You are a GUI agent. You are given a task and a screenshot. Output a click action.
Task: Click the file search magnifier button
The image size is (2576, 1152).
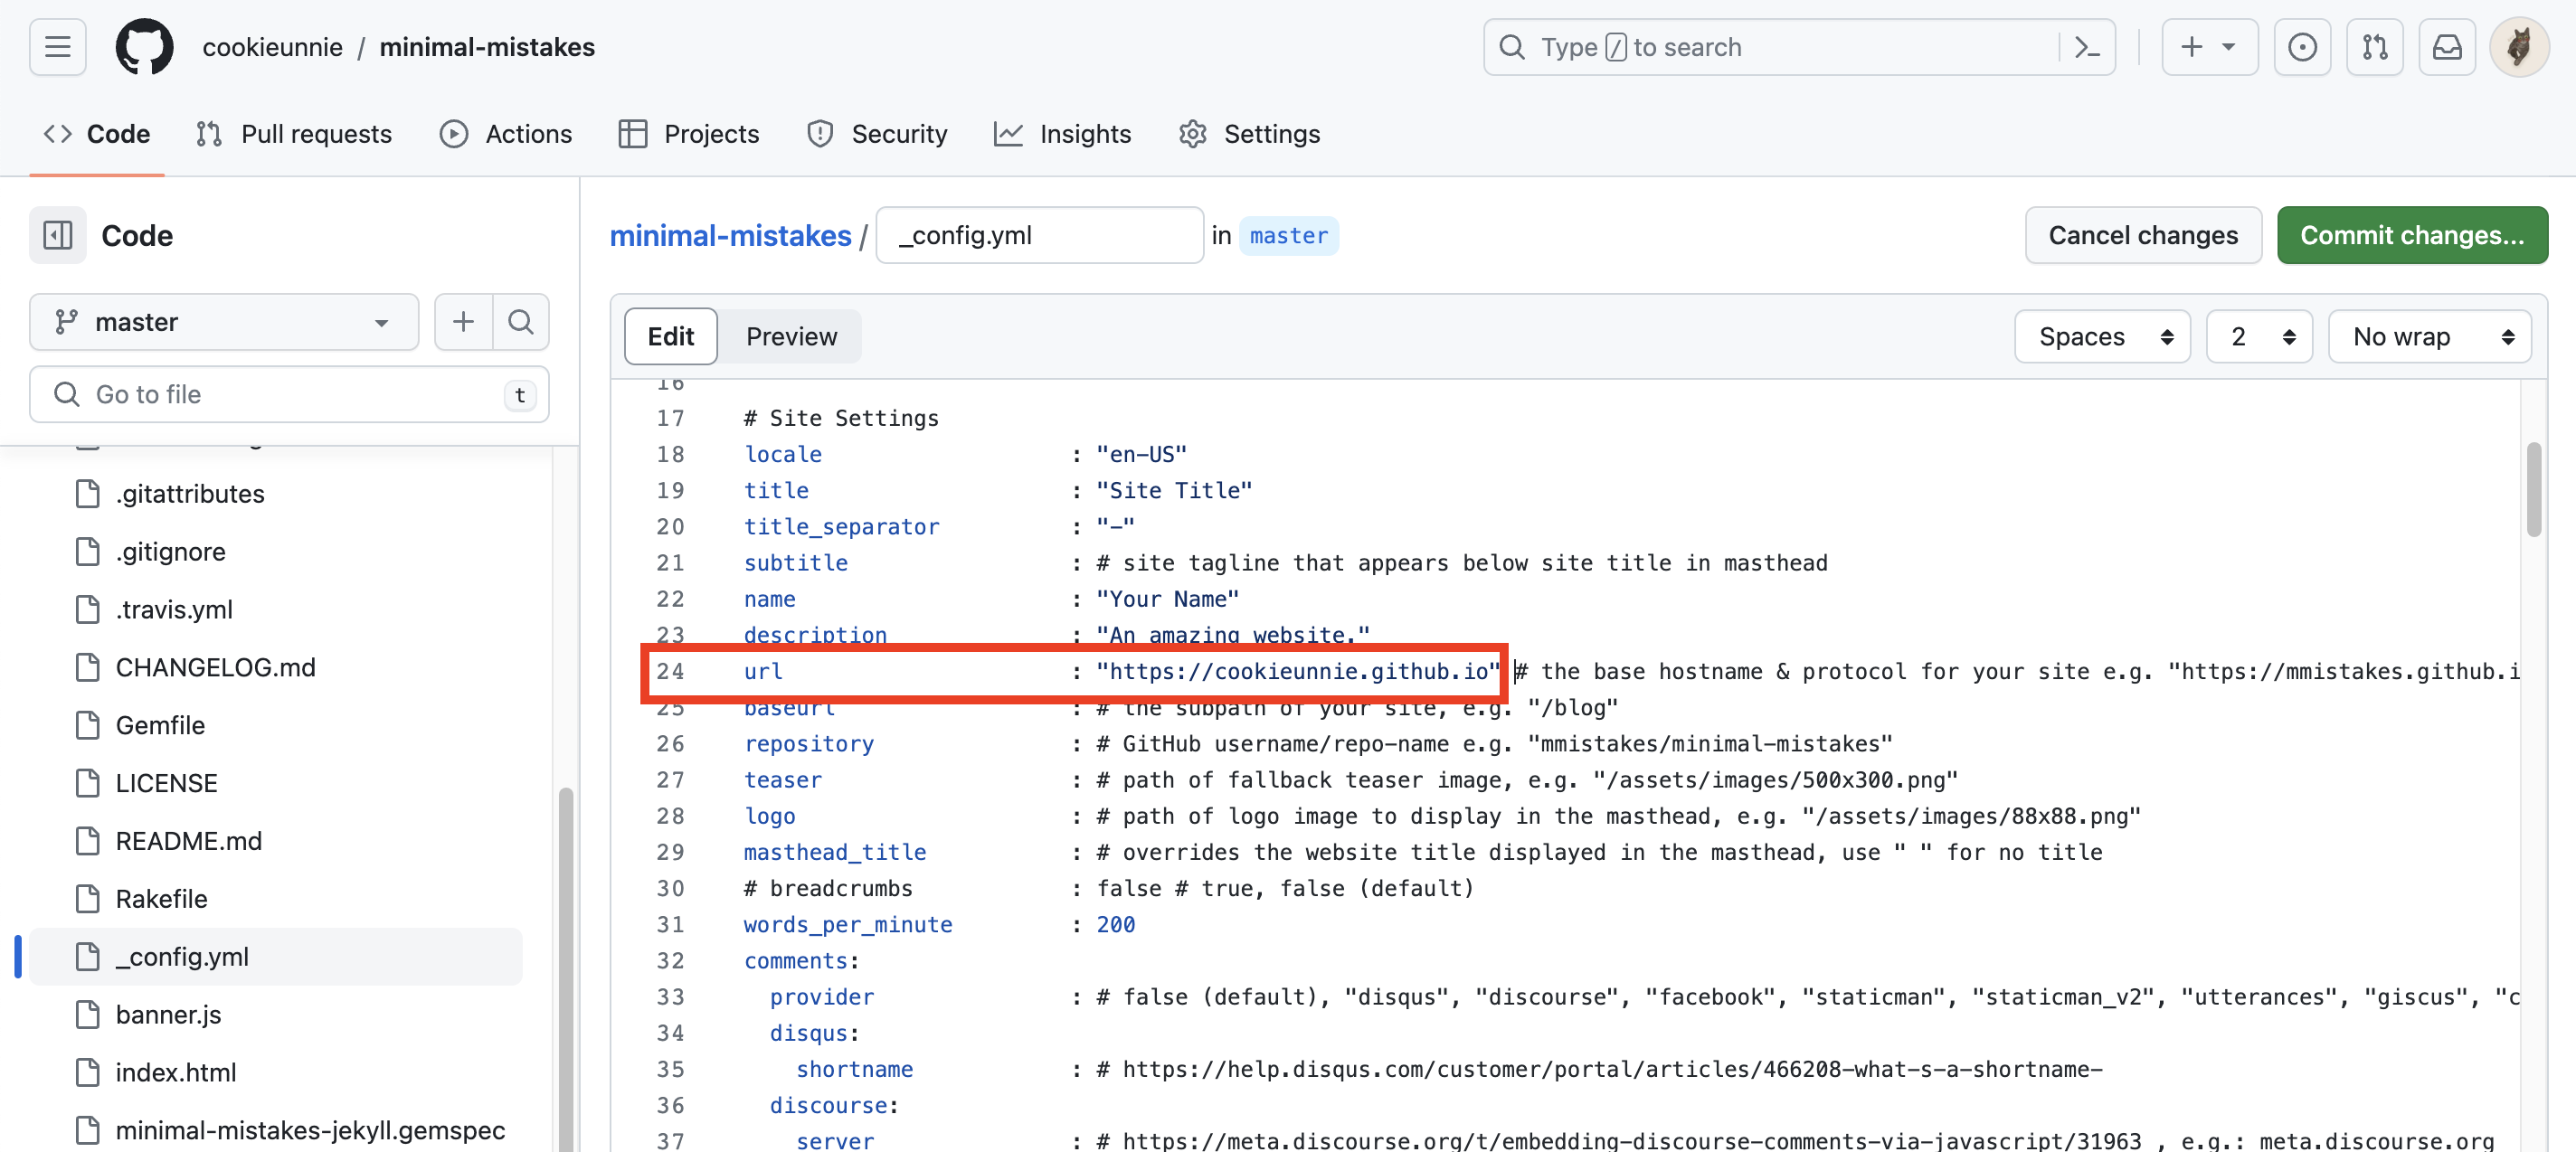pyautogui.click(x=521, y=322)
